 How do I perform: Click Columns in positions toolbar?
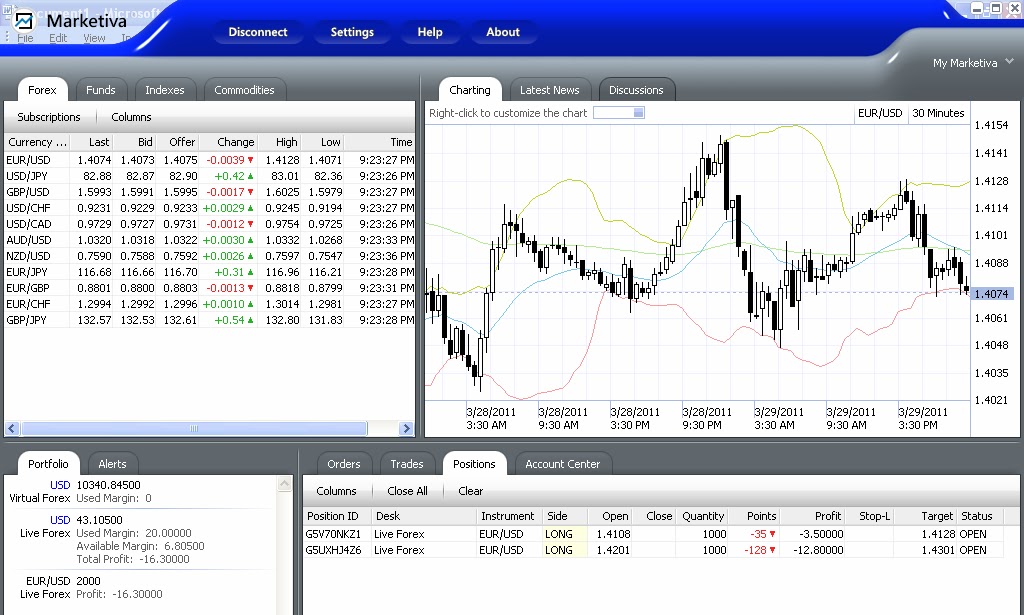336,491
